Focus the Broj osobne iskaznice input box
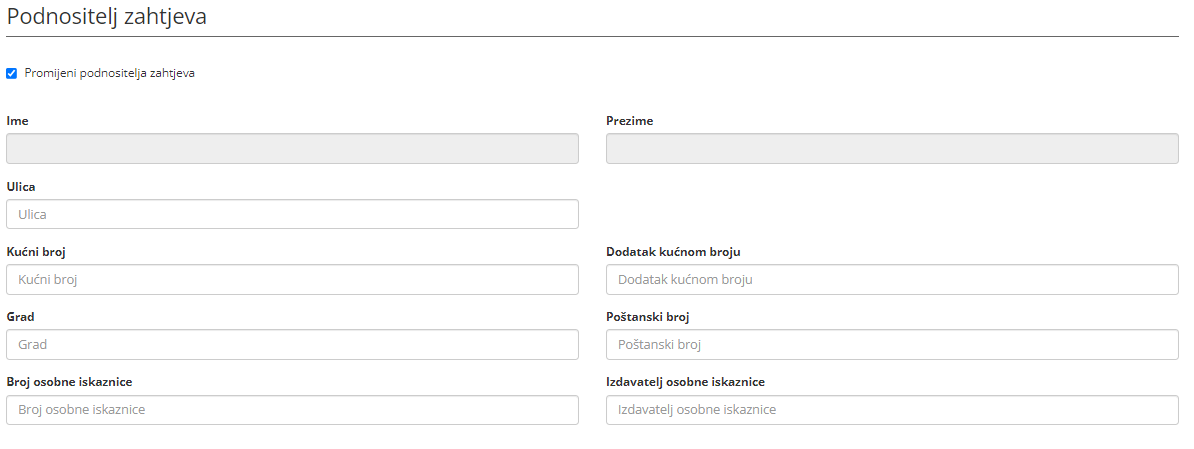The height and width of the screenshot is (449, 1194). pyautogui.click(x=292, y=410)
